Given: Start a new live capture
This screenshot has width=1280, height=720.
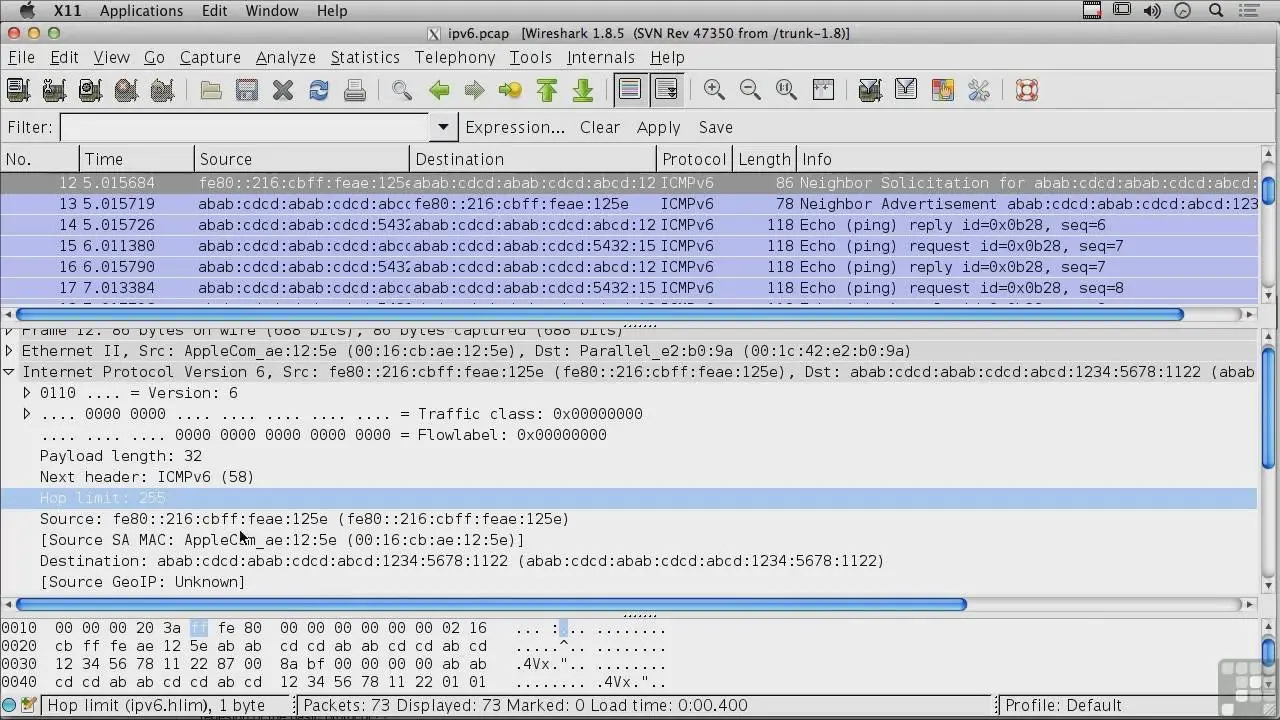Looking at the screenshot, I should pos(90,90).
